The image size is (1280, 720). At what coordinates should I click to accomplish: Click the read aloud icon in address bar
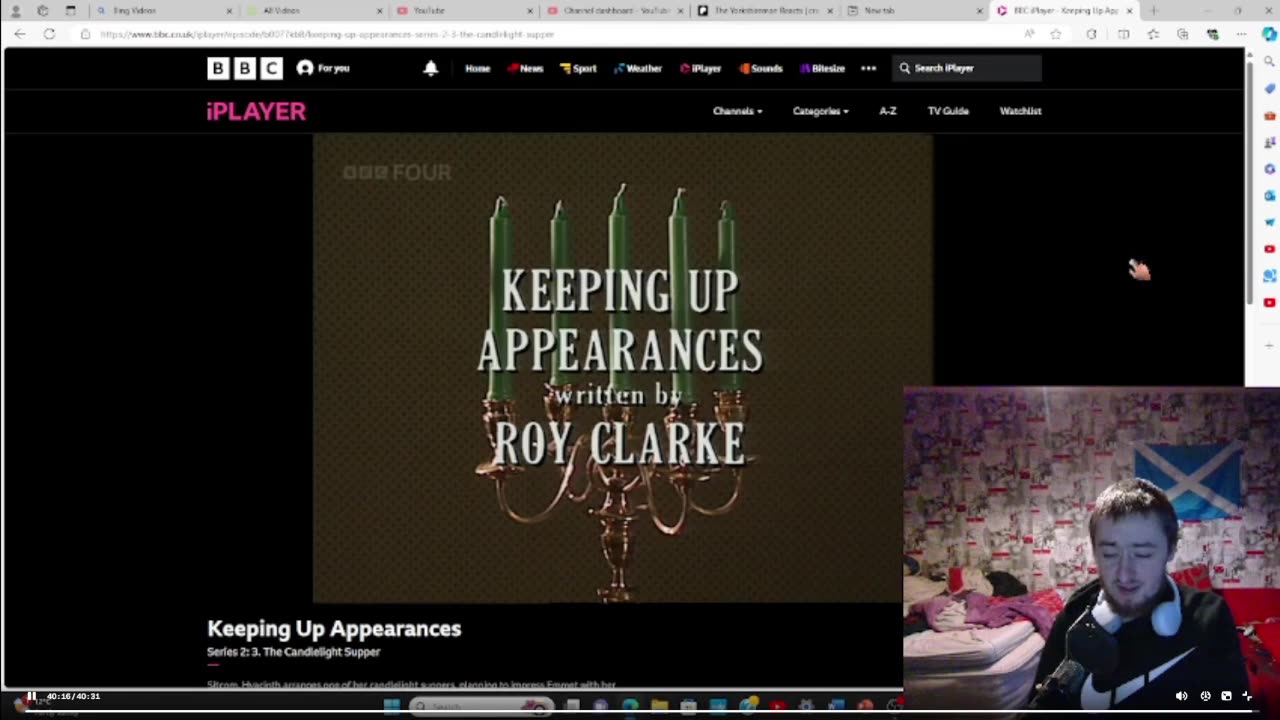[x=1029, y=34]
